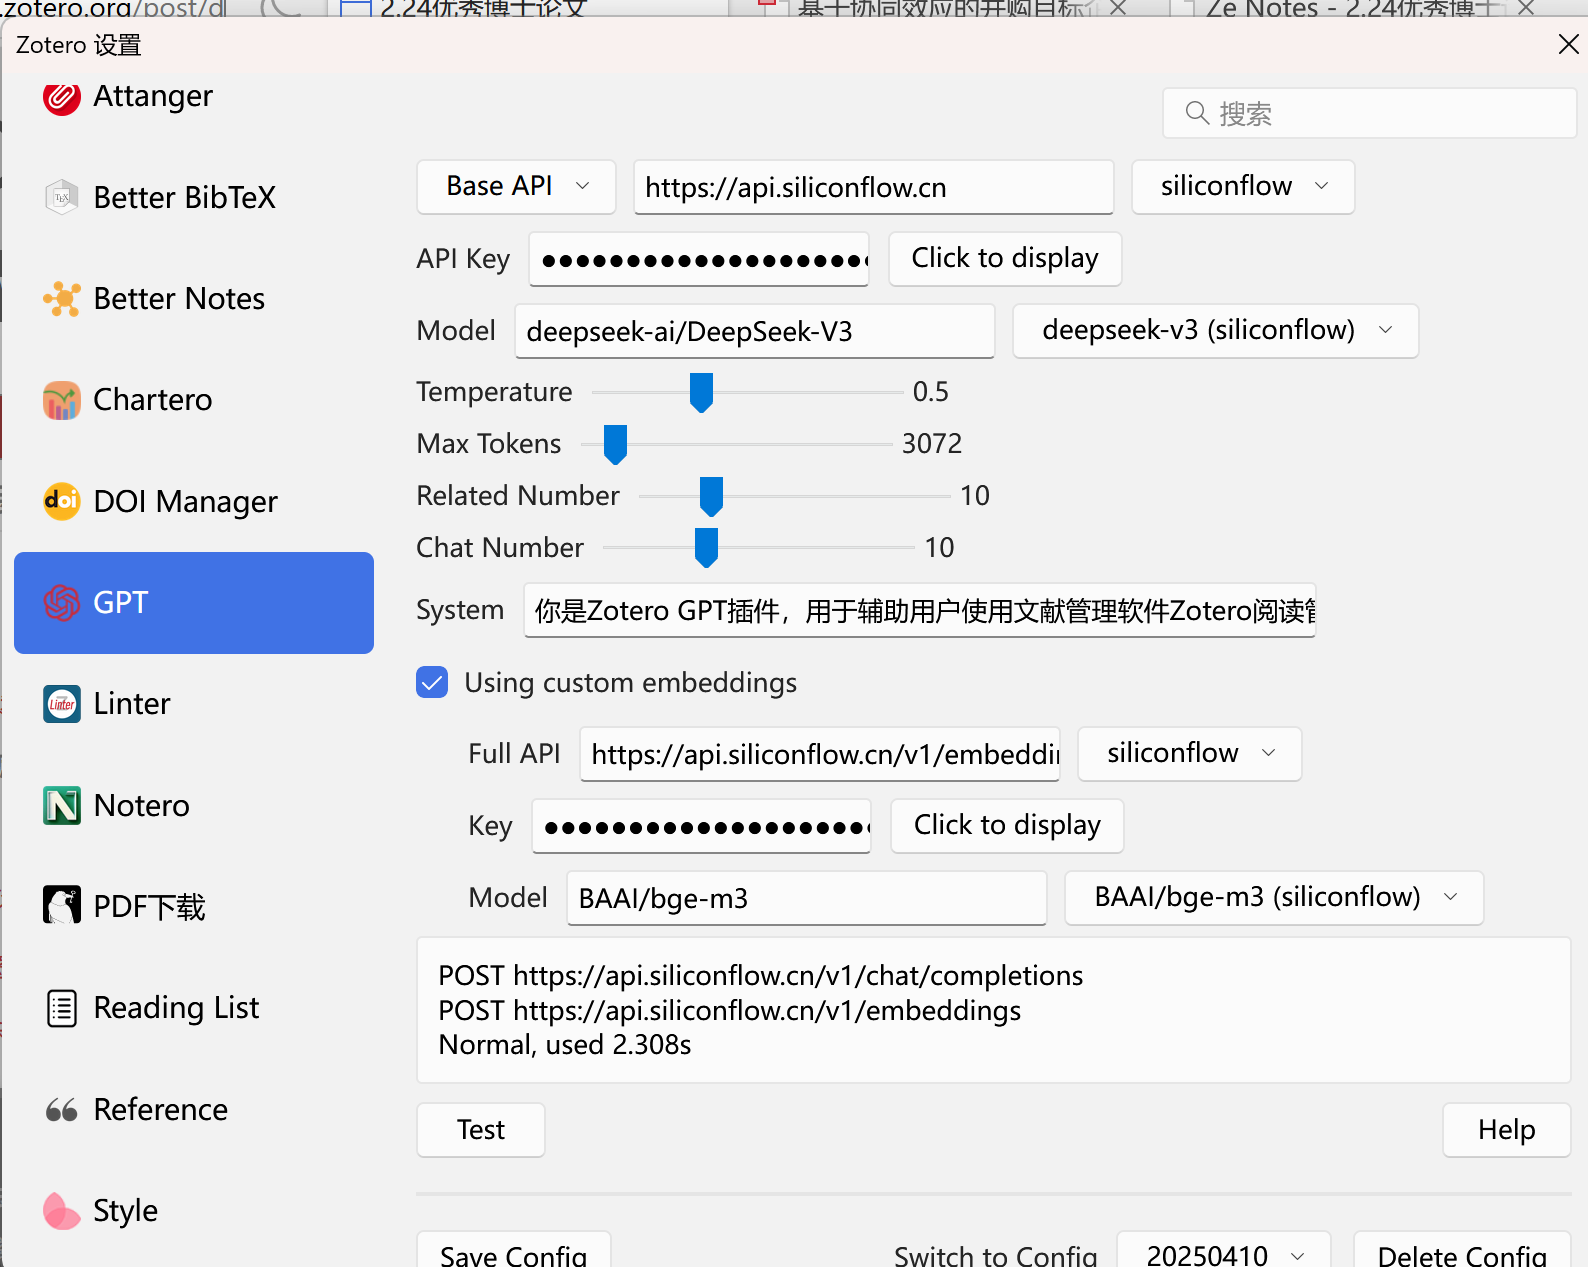Expand the siliconflow dropdown beside Full API
Image resolution: width=1588 pixels, height=1267 pixels.
(x=1189, y=754)
